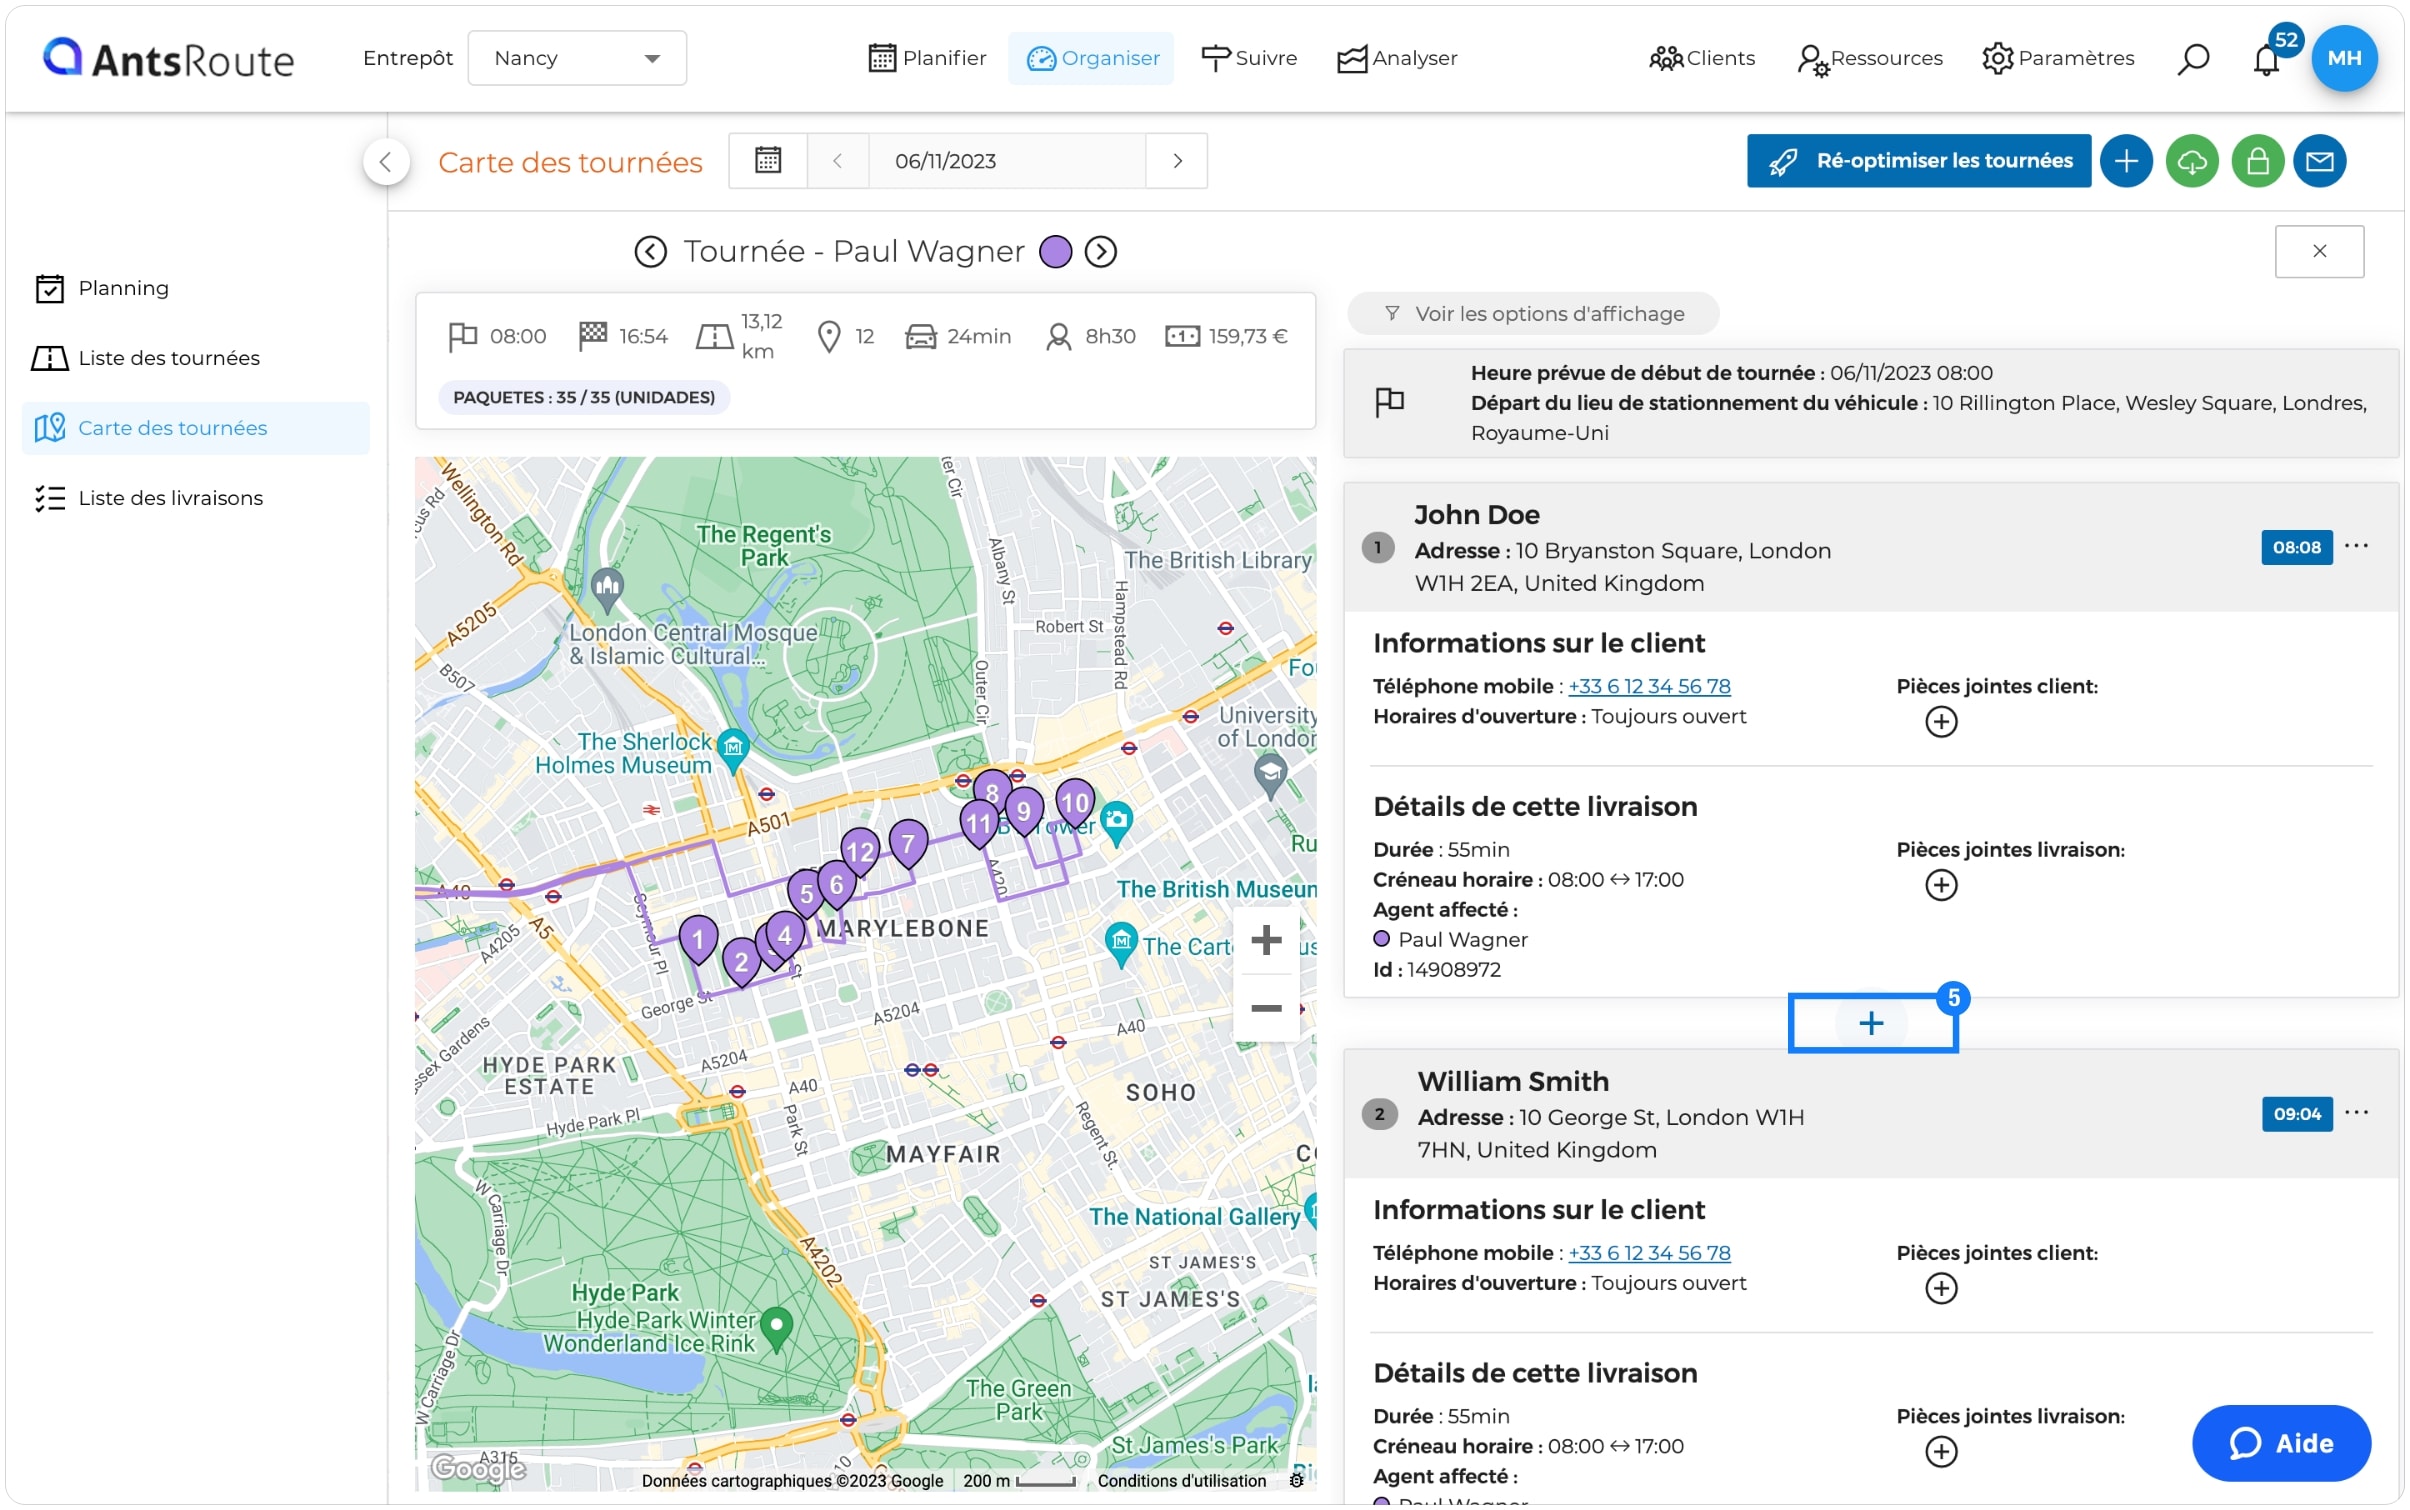Open John Doe's more options menu
The image size is (2410, 1510).
pos(2355,546)
